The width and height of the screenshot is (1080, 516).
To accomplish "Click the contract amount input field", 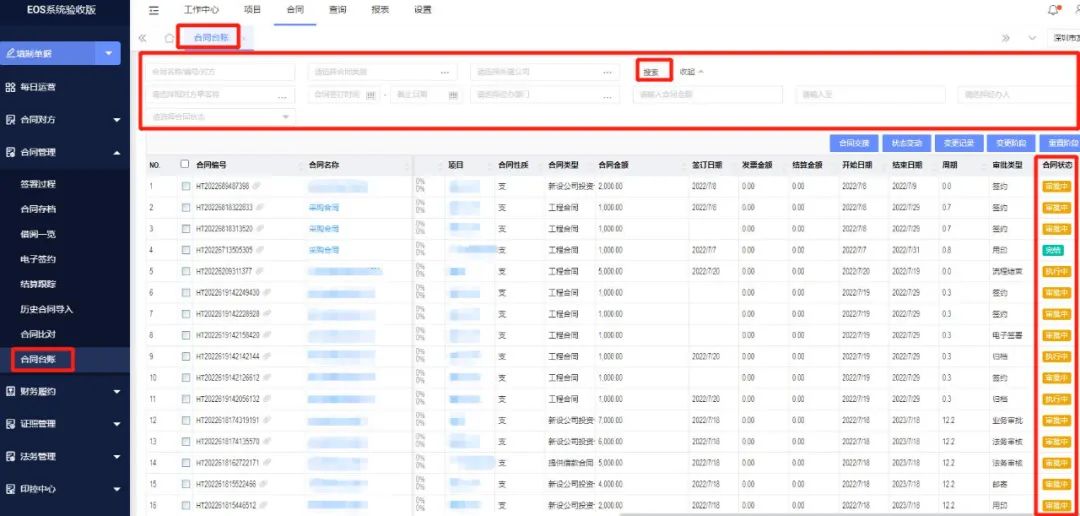I will (x=707, y=95).
